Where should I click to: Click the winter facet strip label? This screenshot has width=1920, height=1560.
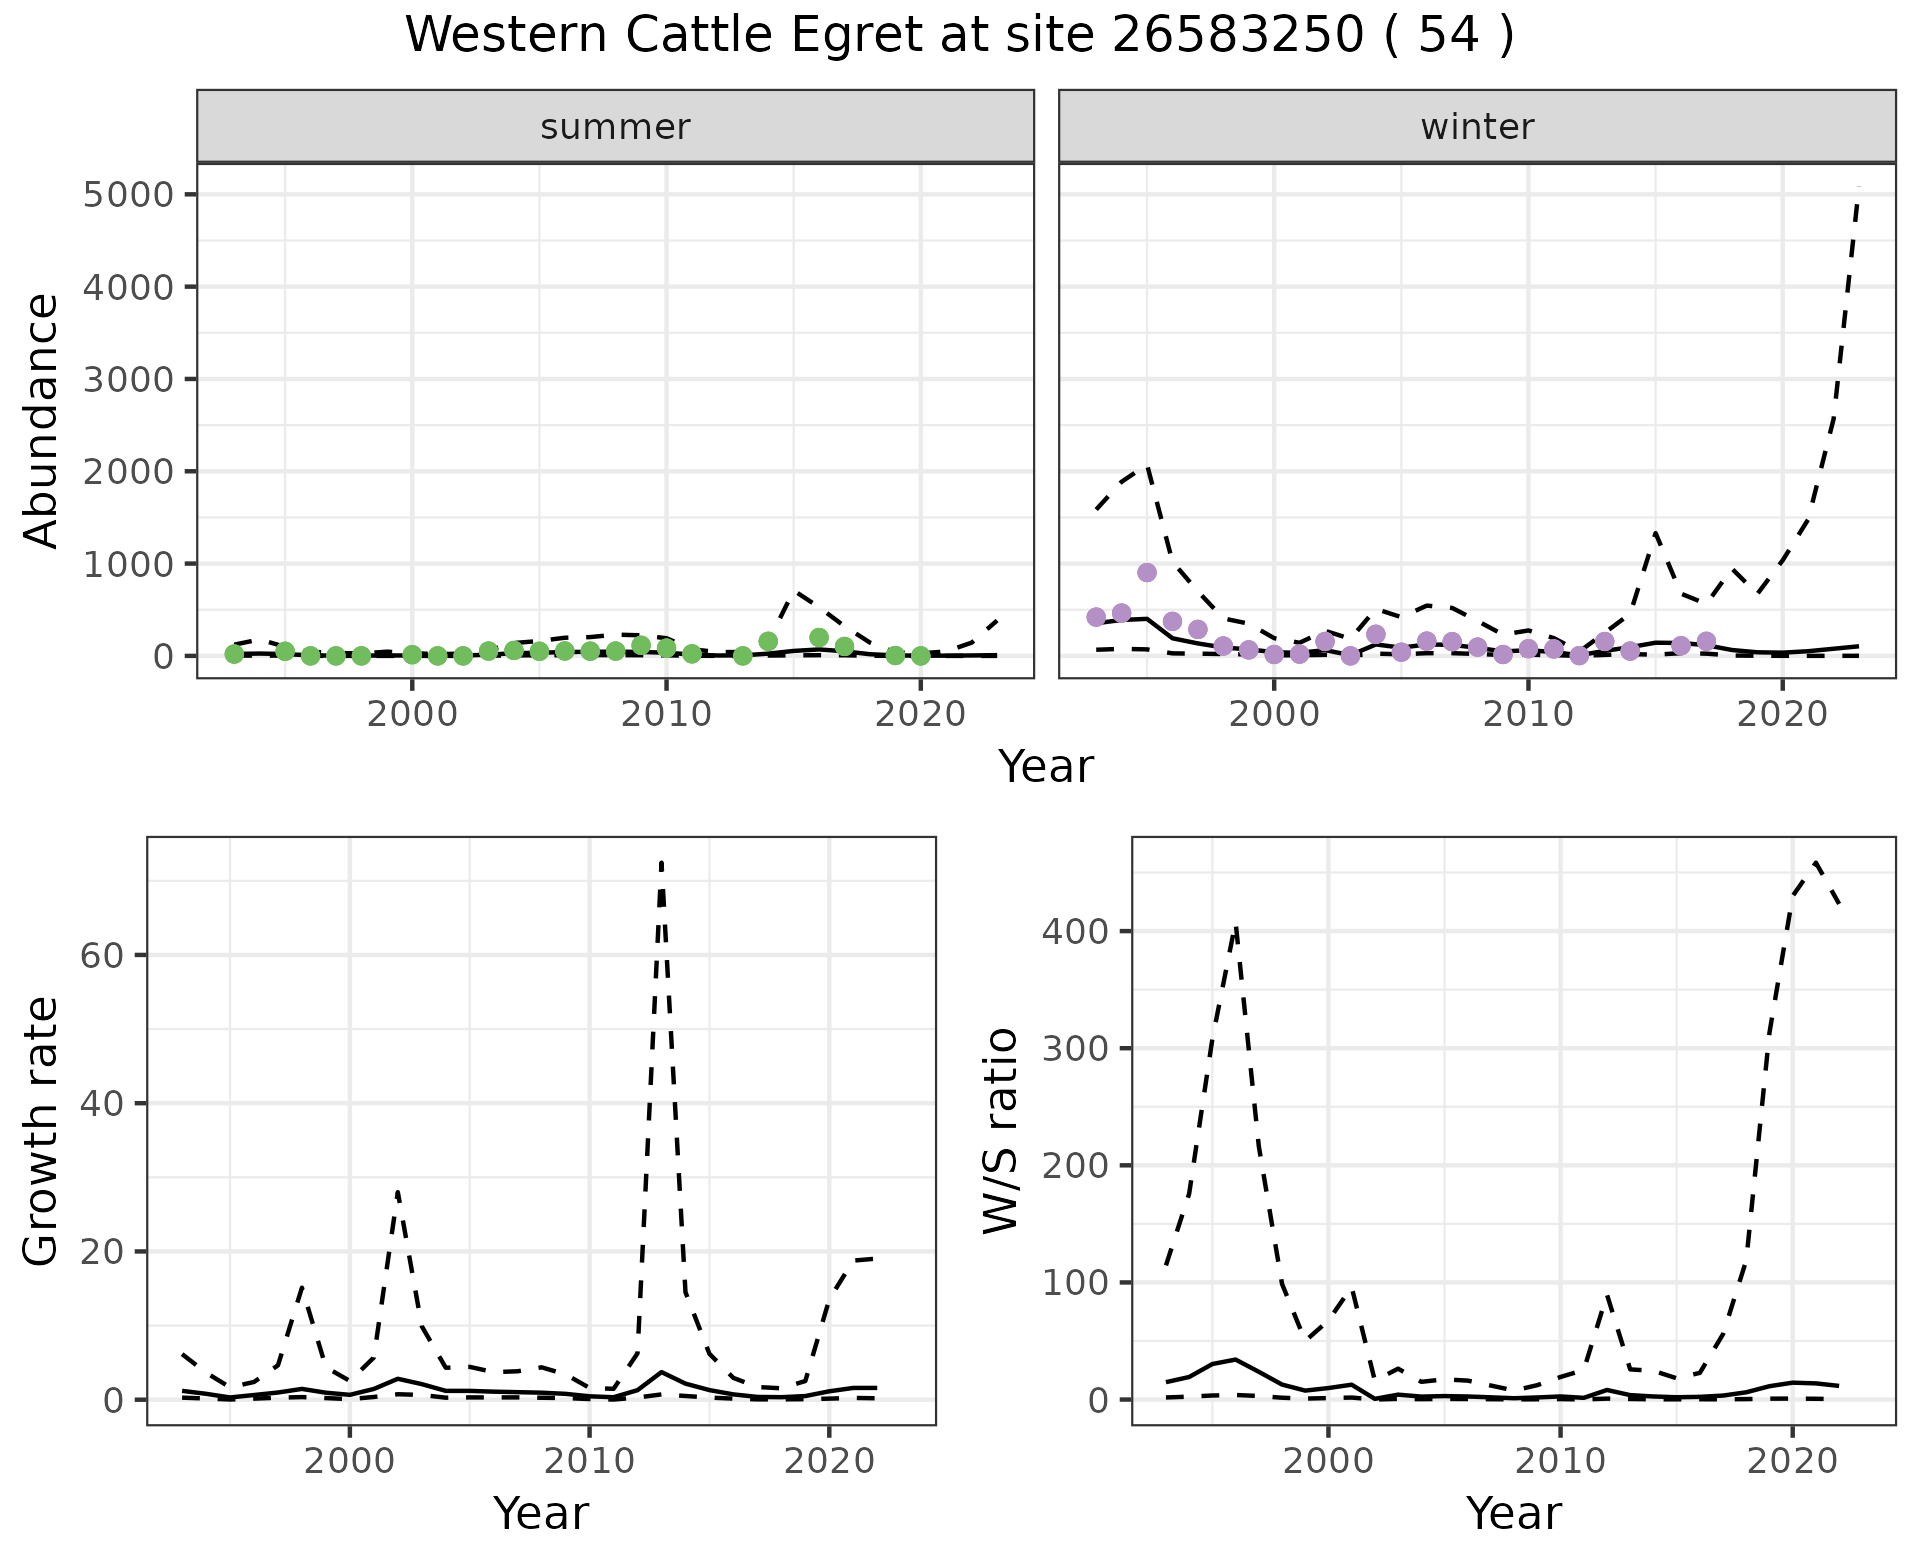1477,127
